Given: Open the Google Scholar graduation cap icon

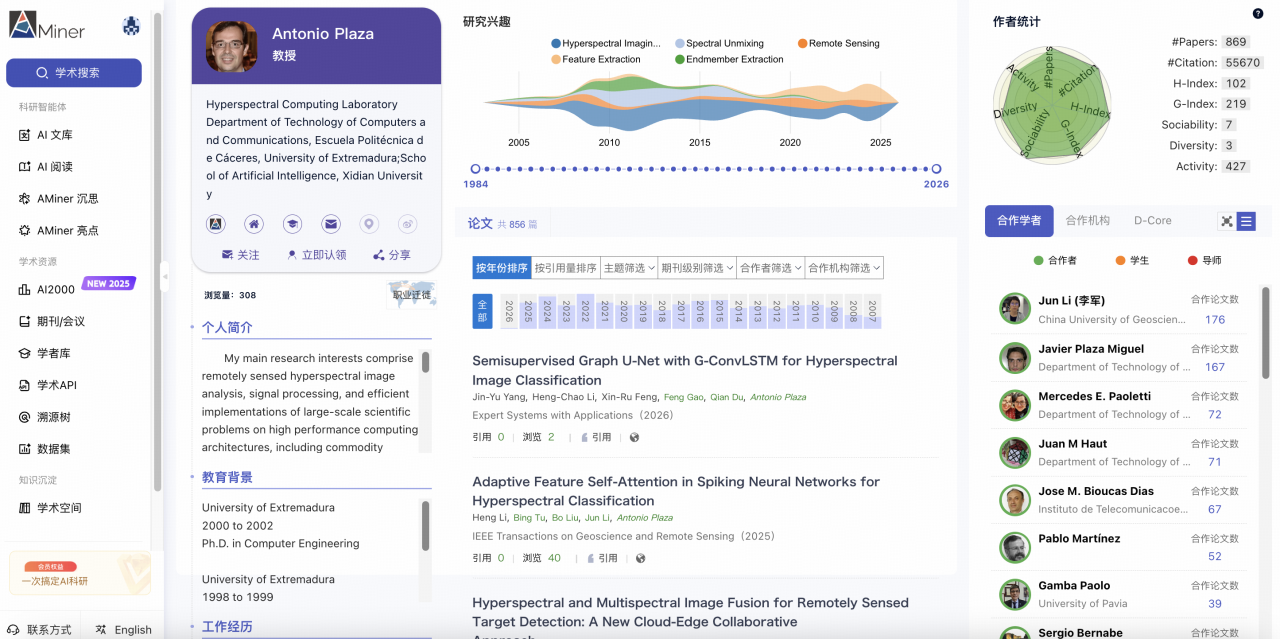Looking at the screenshot, I should (x=292, y=224).
